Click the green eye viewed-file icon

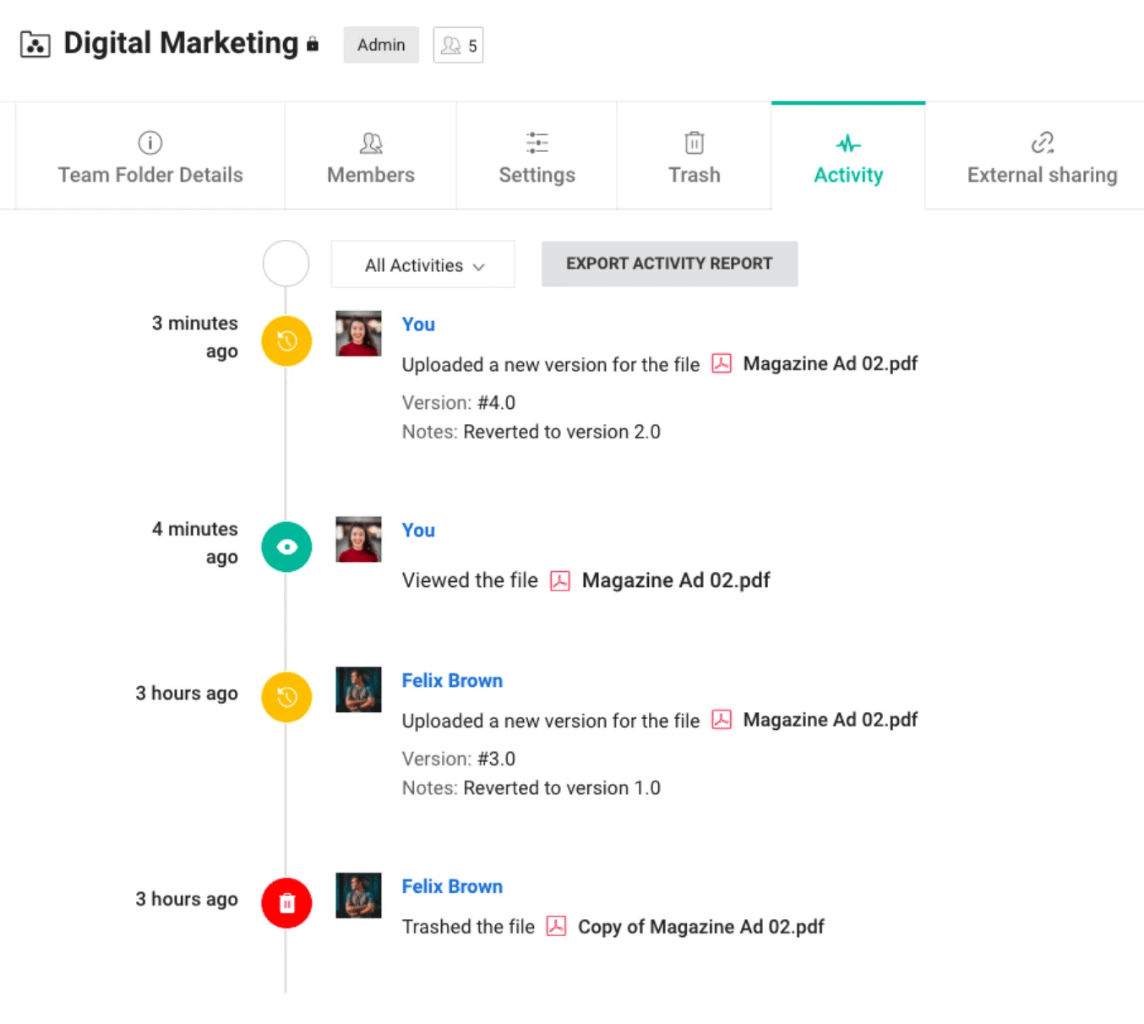pos(287,547)
